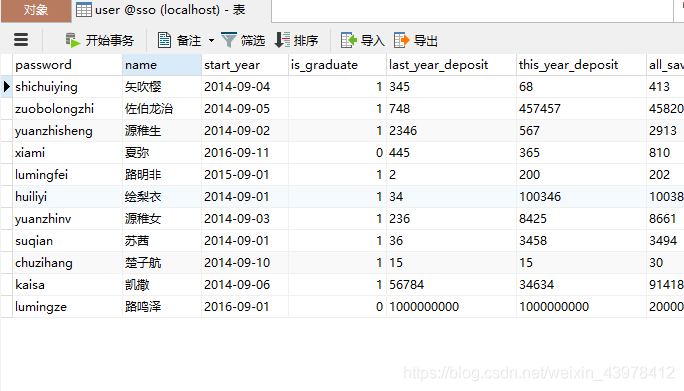Viewport: 684px width, 391px height.
Task: Select the name cell 楚子航
Action: [162, 263]
